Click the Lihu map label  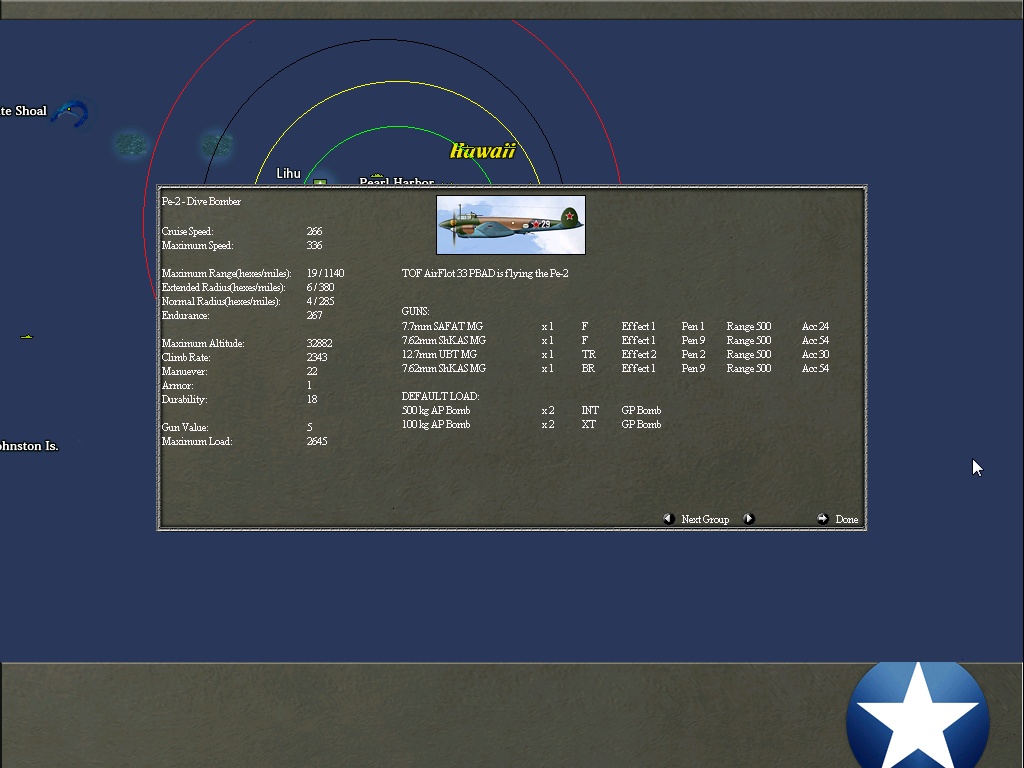coord(288,173)
